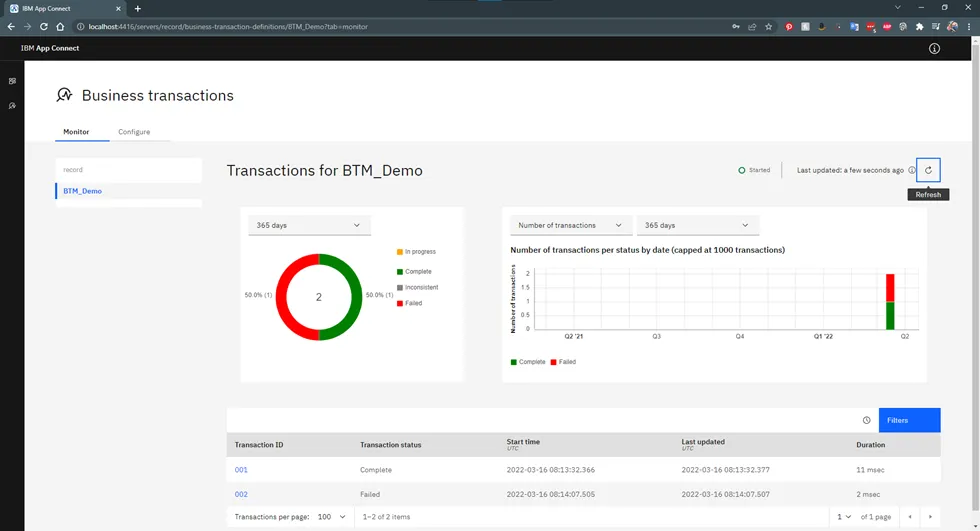Toggle In progress legend in donut chart
This screenshot has width=980, height=531.
coord(416,252)
